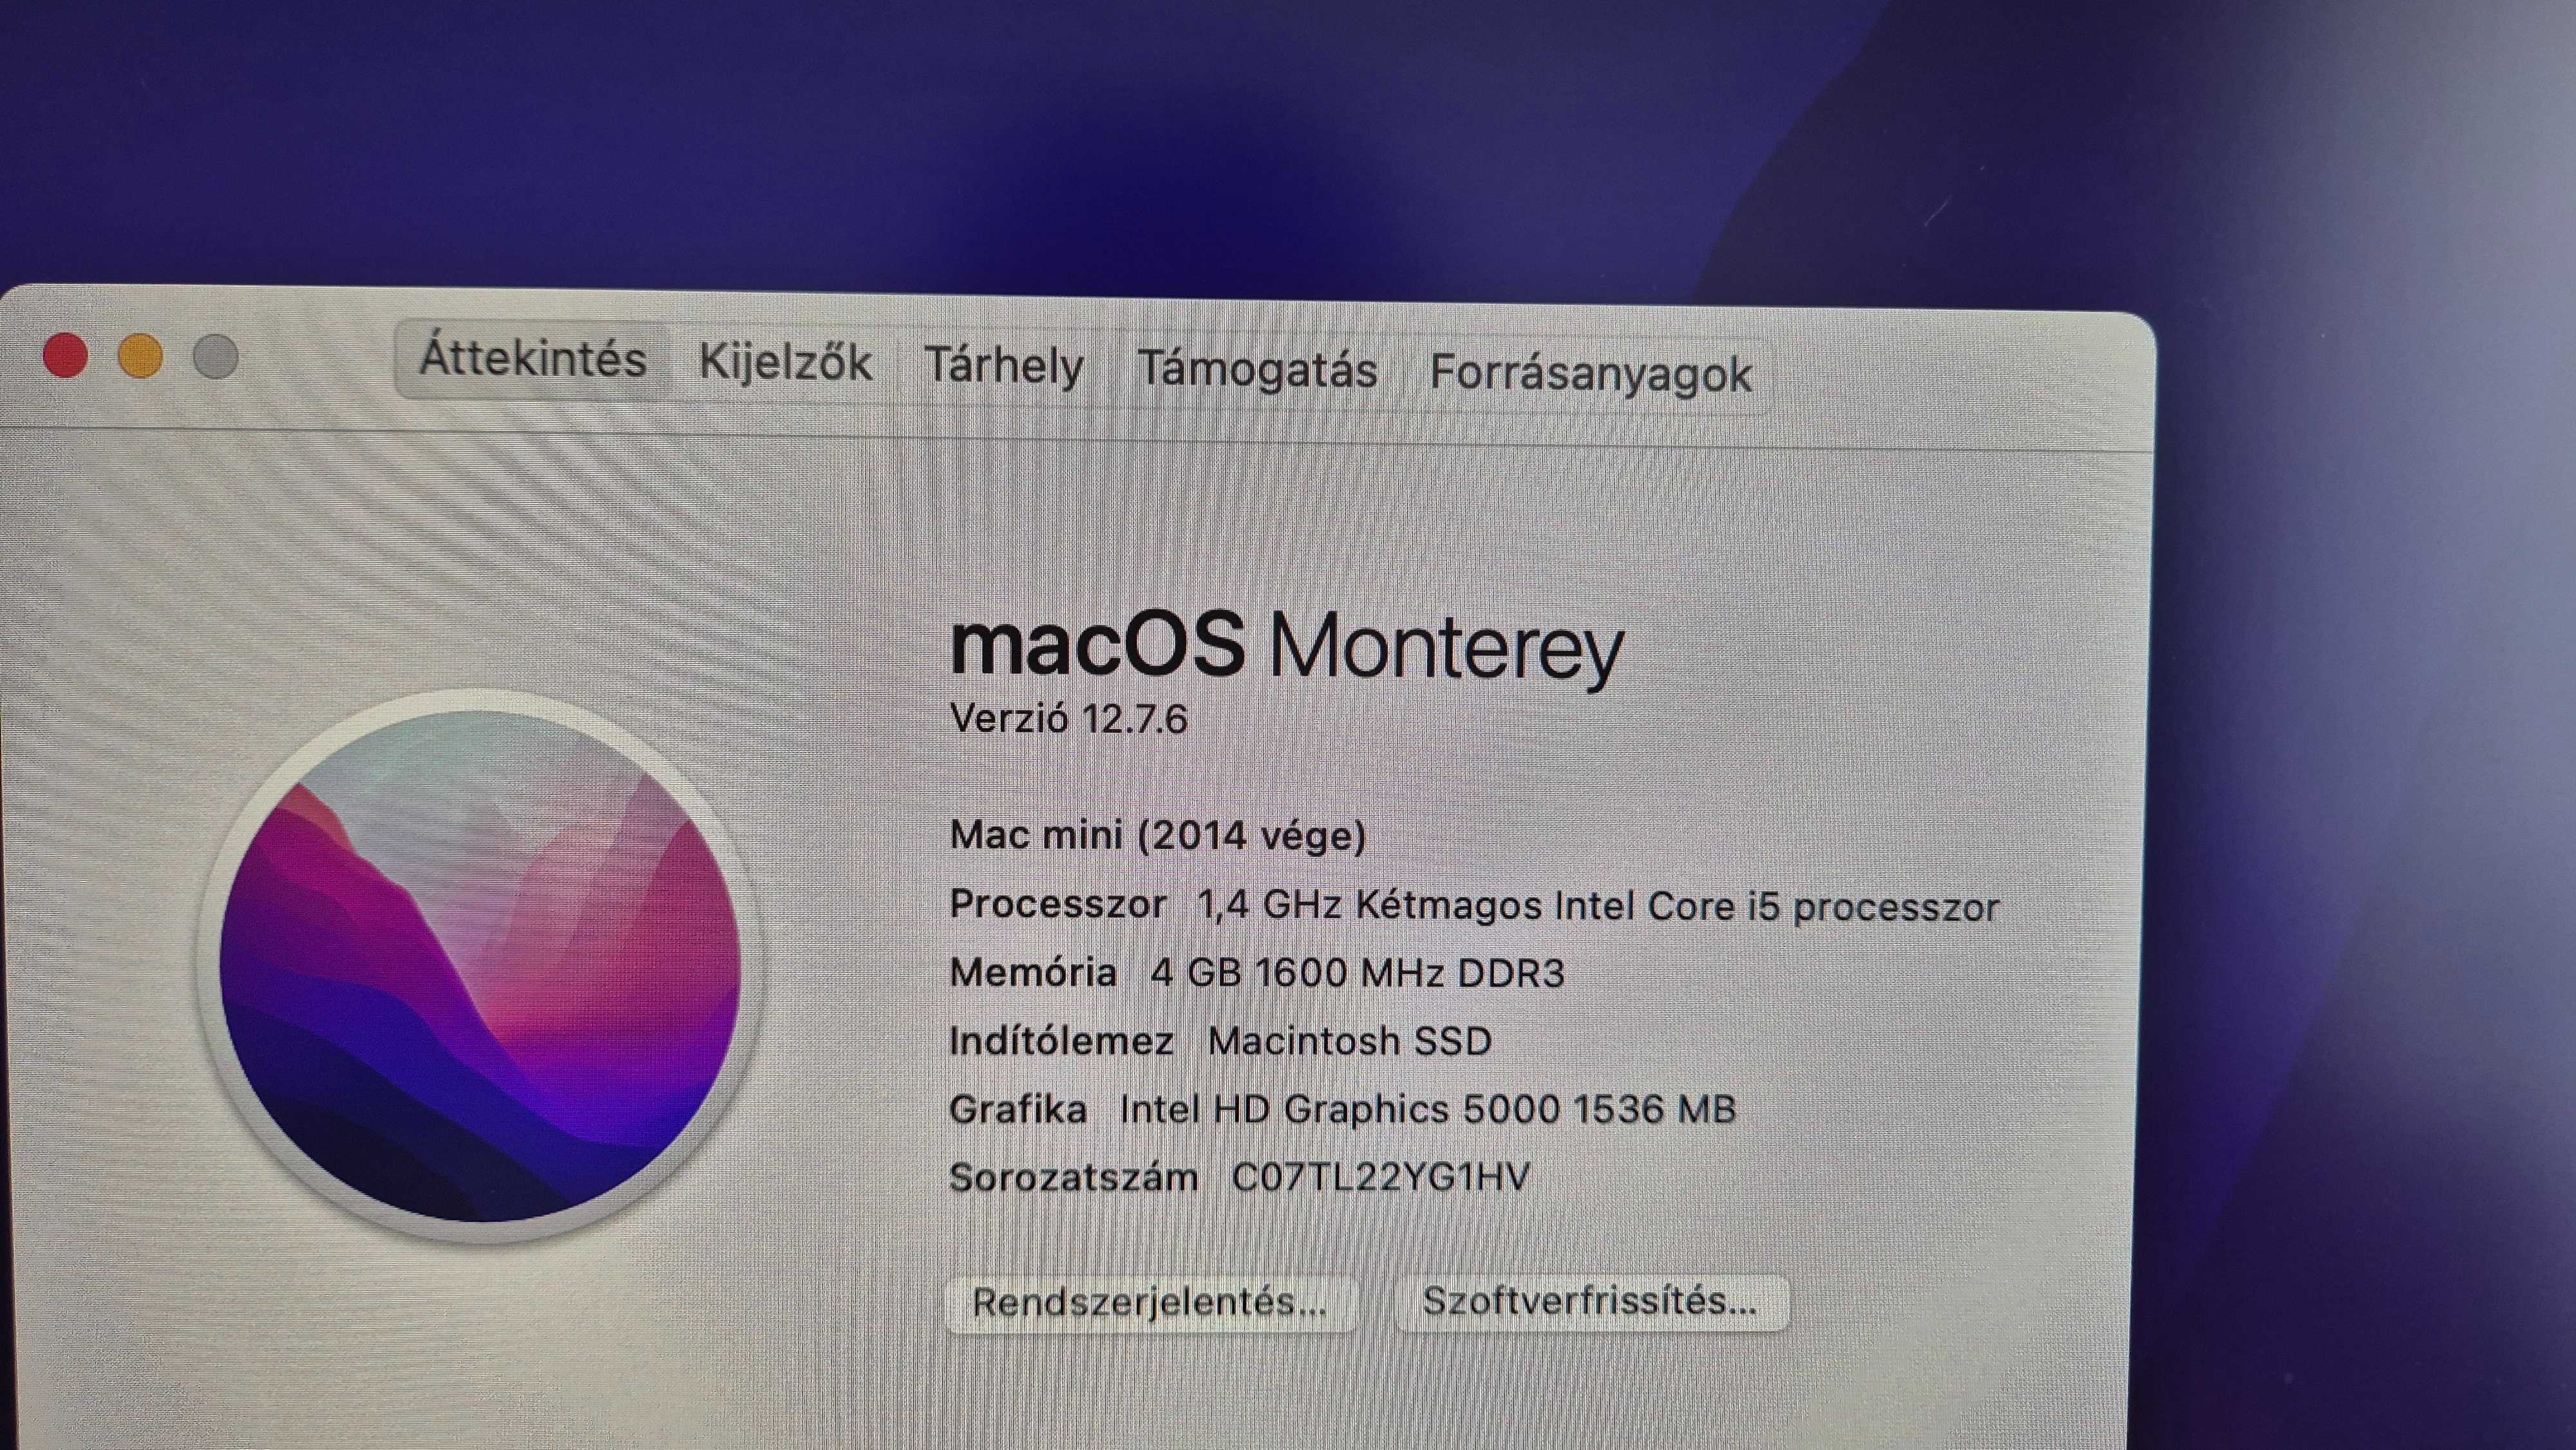Close the About This Mac window
The width and height of the screenshot is (2576, 1450).
66,355
